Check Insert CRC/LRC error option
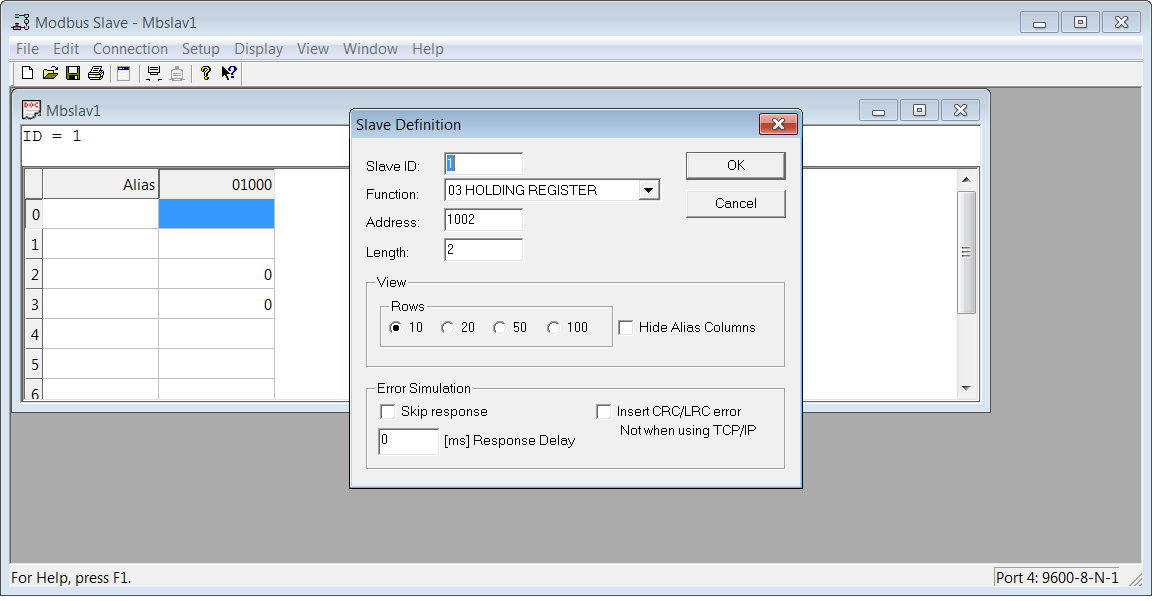The width and height of the screenshot is (1152, 601). pos(603,411)
